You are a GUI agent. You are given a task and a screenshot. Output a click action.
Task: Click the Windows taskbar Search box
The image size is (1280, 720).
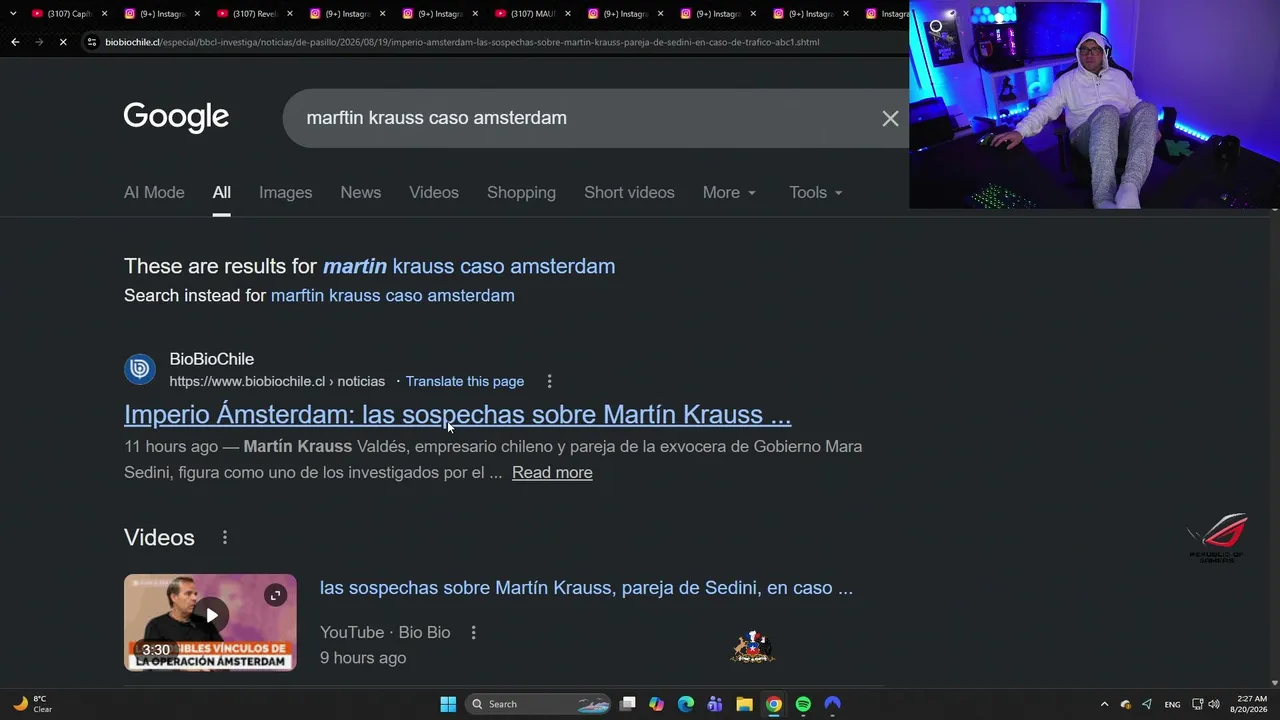(x=539, y=704)
